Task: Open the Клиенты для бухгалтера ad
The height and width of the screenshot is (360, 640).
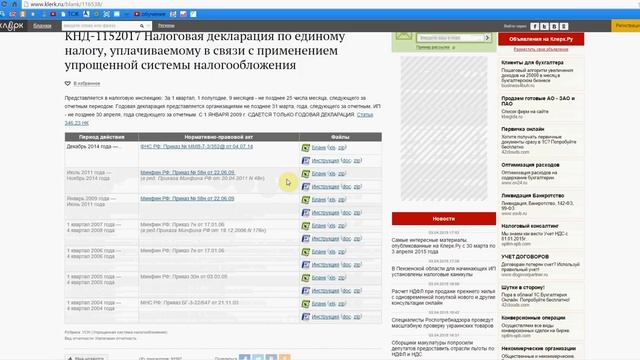Action: [x=532, y=62]
